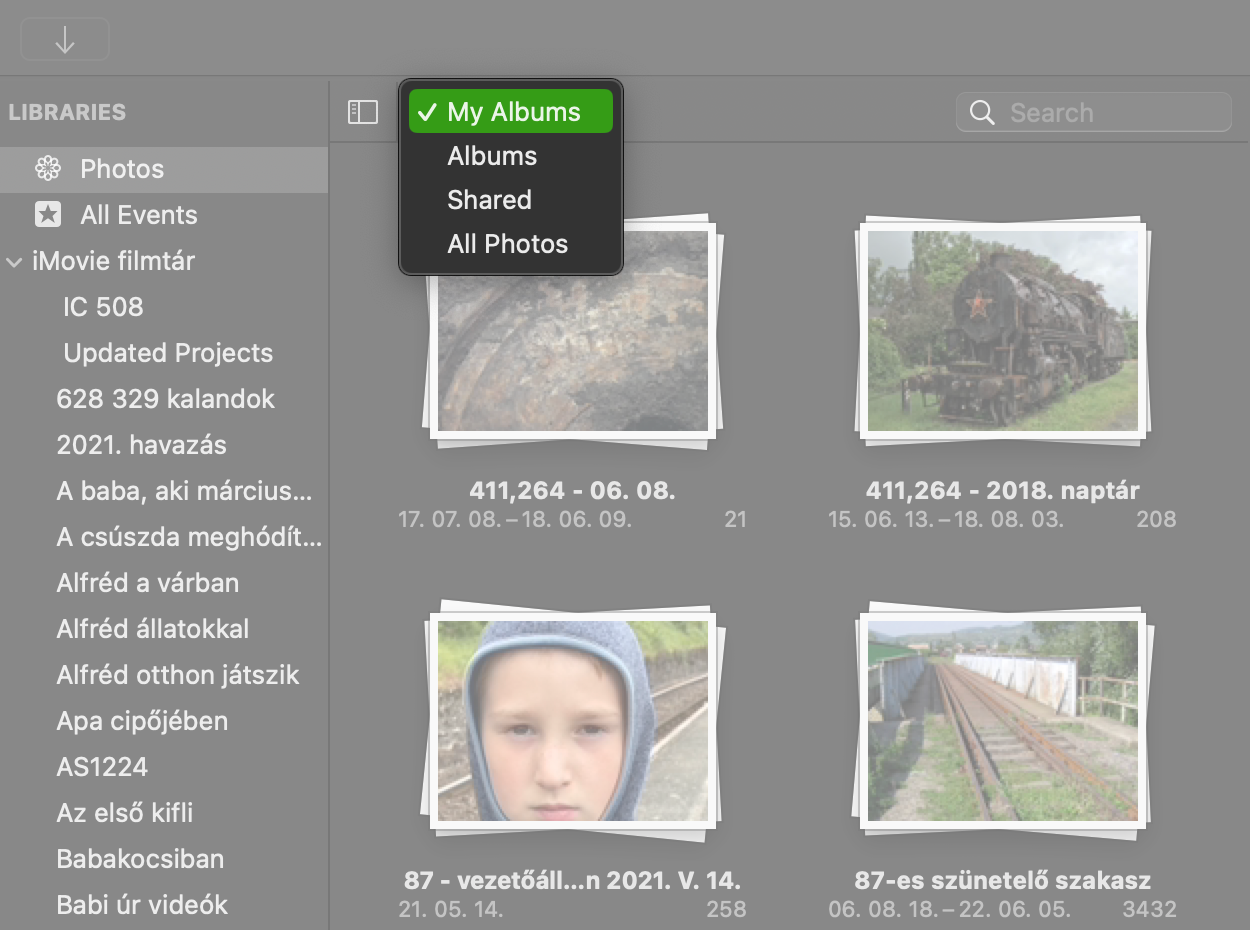Collapse the iMovie filmtár library
Viewport: 1250px width, 930px height.
coord(14,262)
